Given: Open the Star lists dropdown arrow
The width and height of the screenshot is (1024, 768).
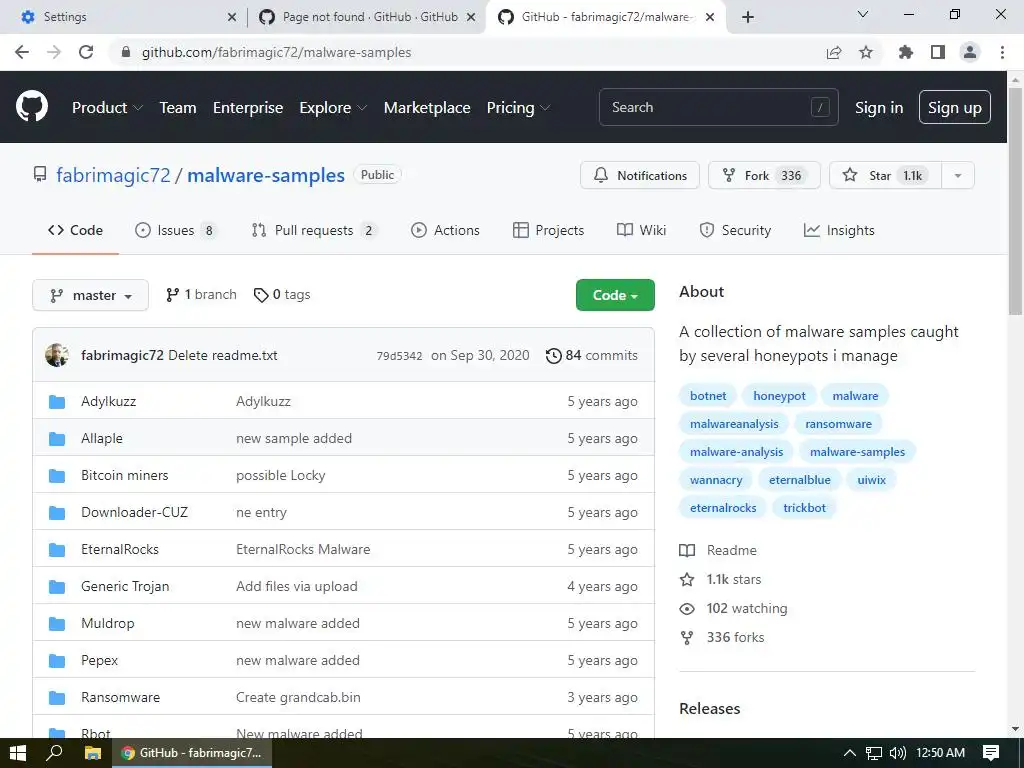Looking at the screenshot, I should click(958, 175).
